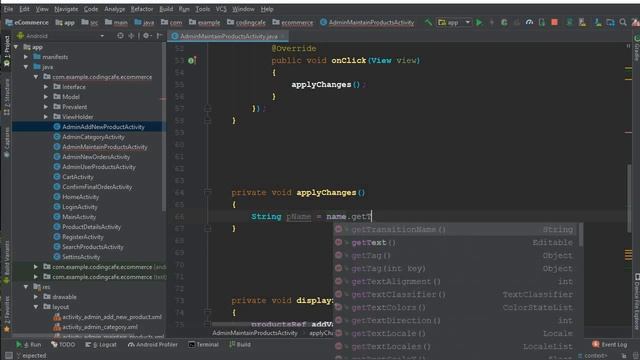Image resolution: width=640 pixels, height=360 pixels.
Task: Click ecommerce breadcrumb in navigation bar
Action: pyautogui.click(x=293, y=22)
